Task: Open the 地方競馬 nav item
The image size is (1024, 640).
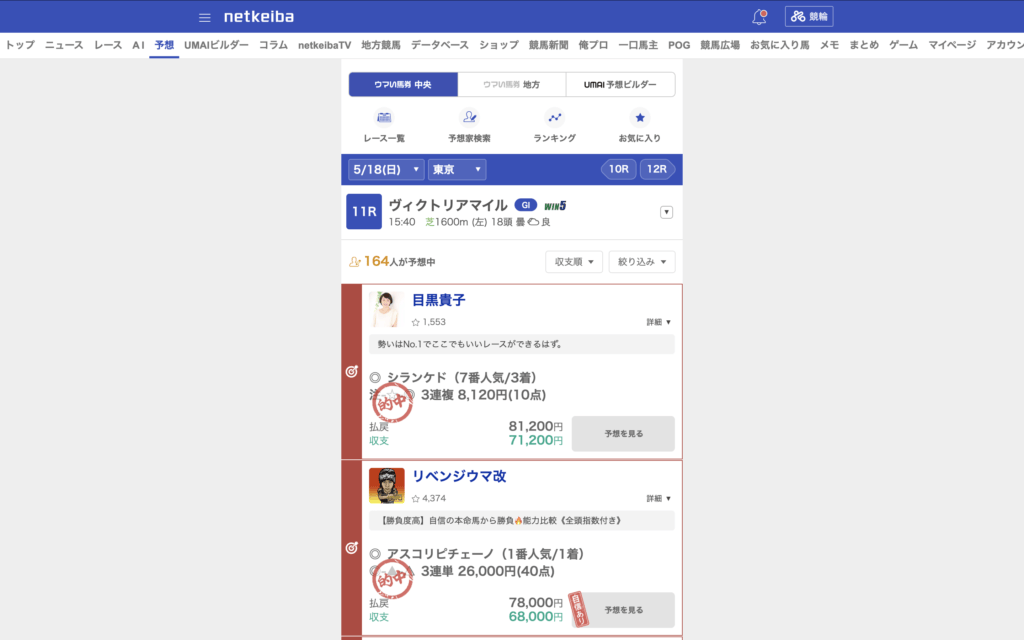Action: 381,45
